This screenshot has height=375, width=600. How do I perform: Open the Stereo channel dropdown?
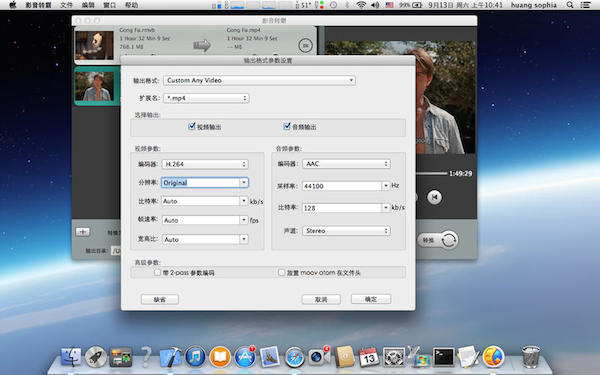tap(346, 231)
